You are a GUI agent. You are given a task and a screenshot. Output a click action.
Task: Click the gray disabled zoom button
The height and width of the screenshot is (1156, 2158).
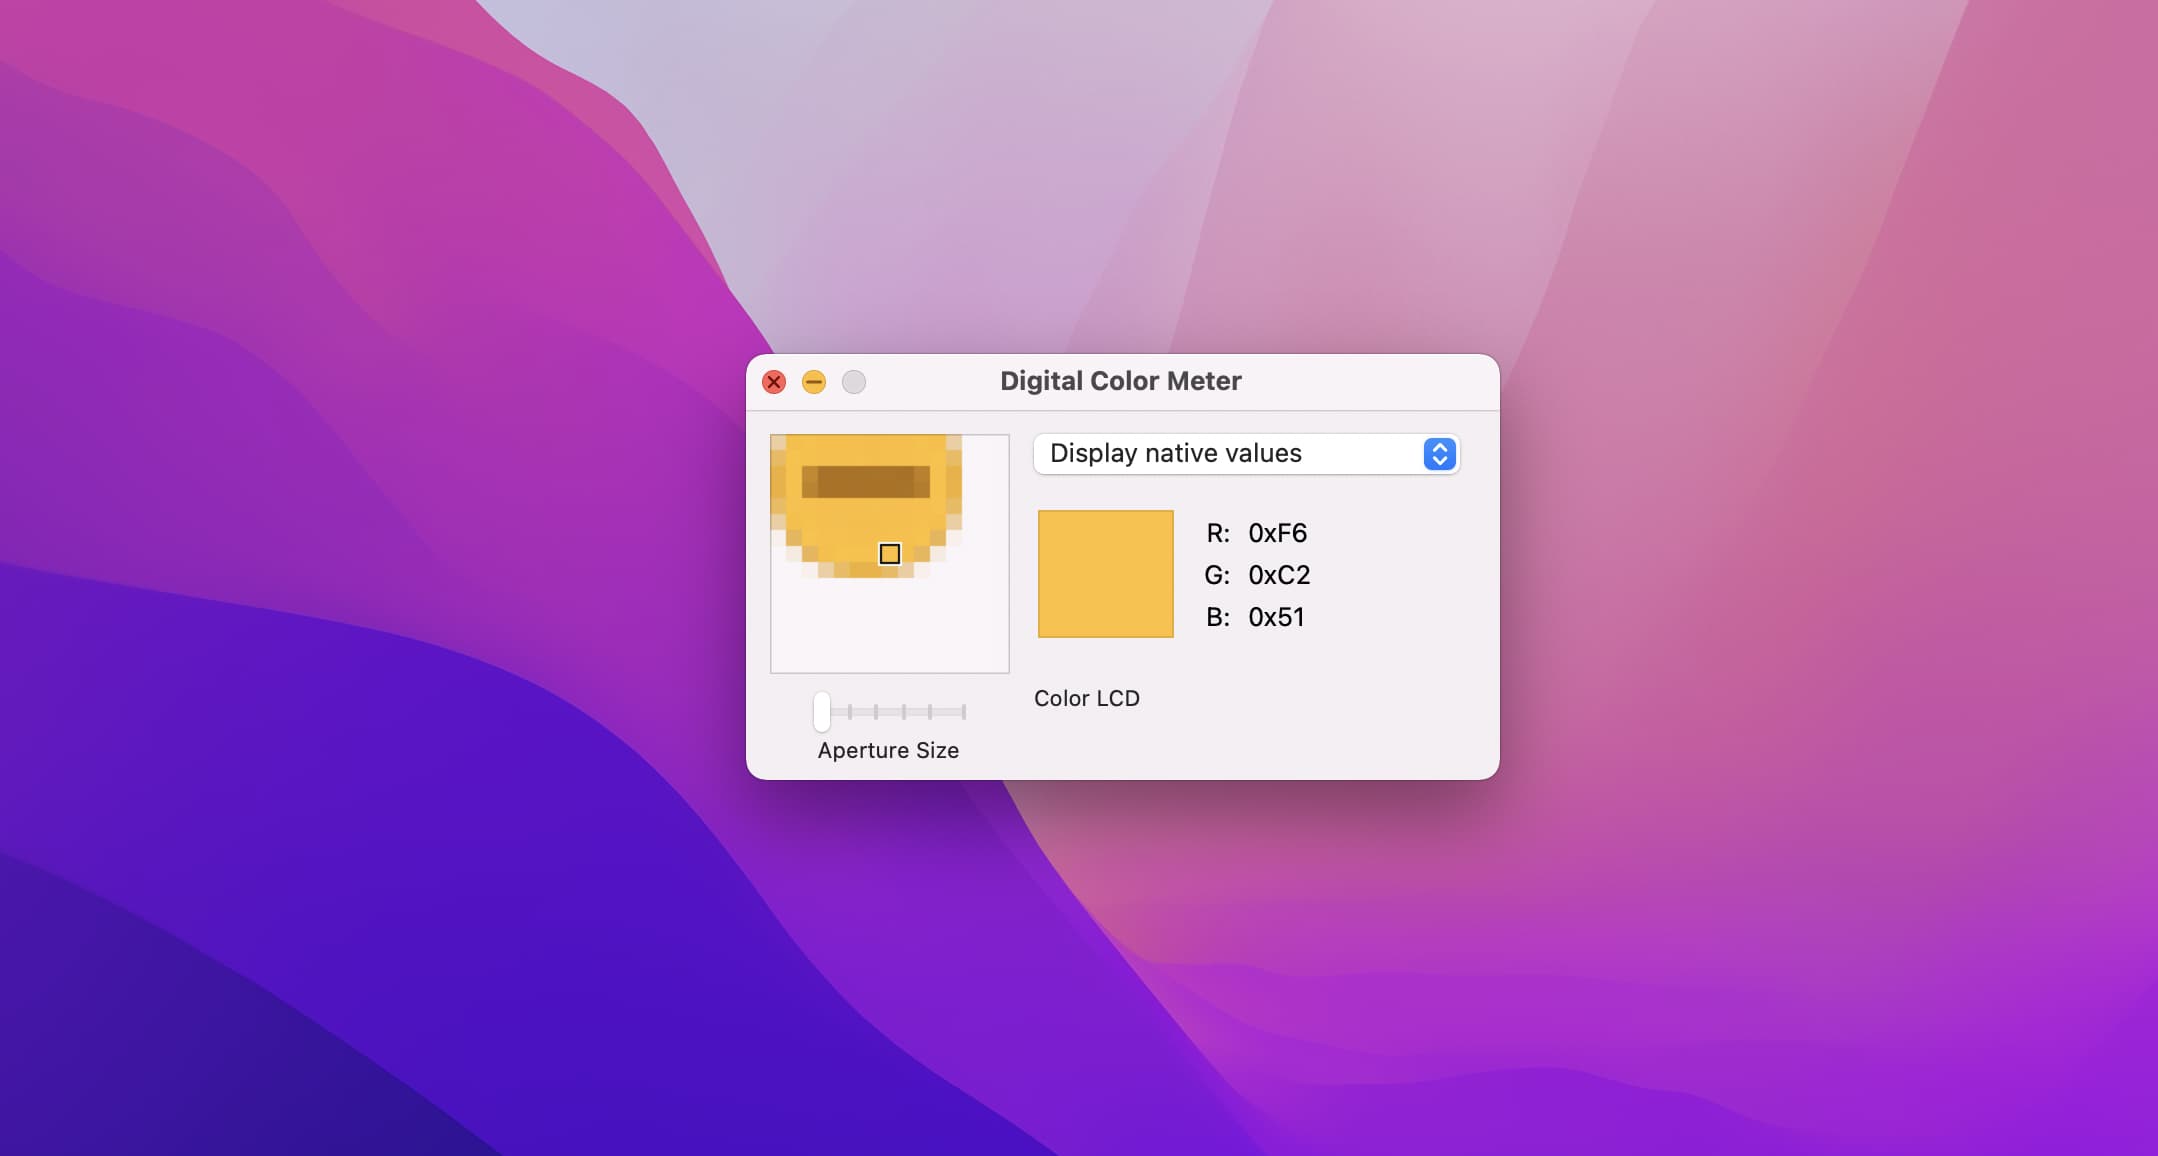click(x=854, y=382)
